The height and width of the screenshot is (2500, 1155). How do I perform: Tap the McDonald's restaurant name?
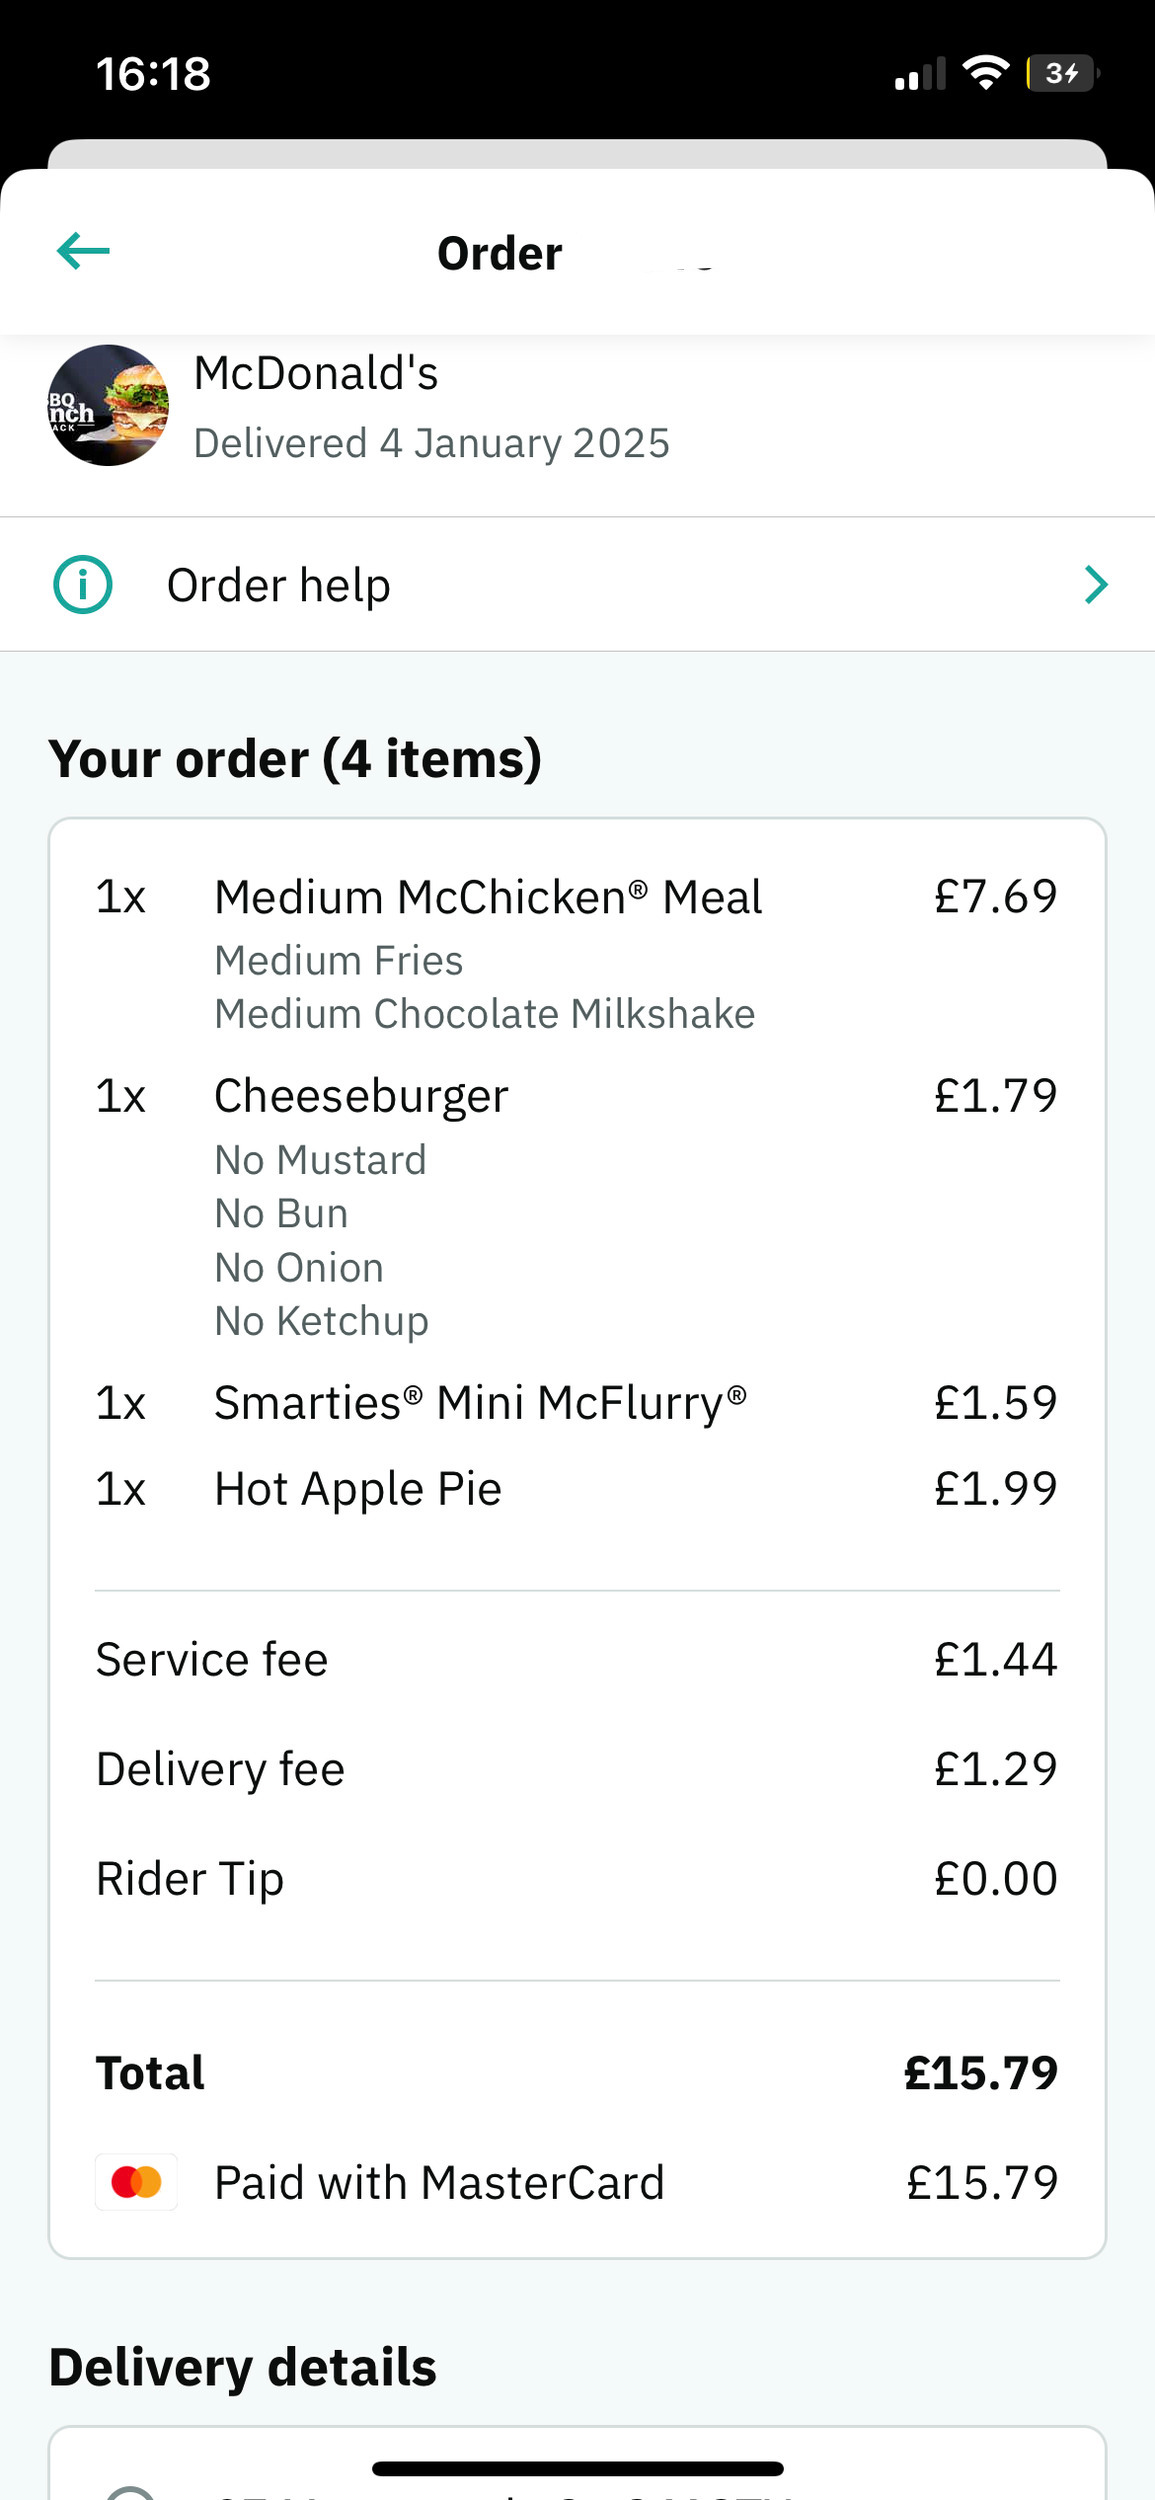pyautogui.click(x=316, y=374)
